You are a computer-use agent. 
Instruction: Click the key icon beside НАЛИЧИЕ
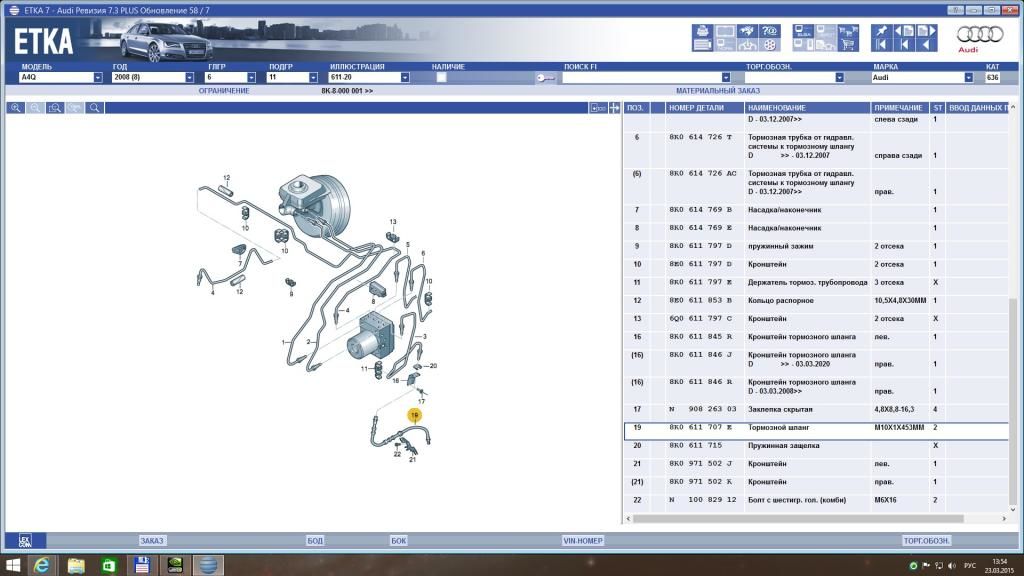(x=546, y=77)
